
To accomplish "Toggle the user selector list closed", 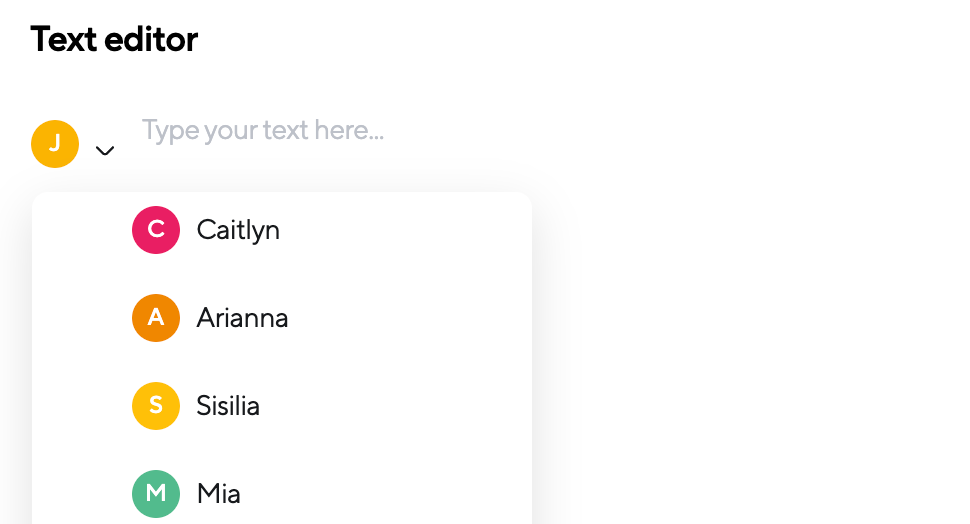I will (x=104, y=151).
